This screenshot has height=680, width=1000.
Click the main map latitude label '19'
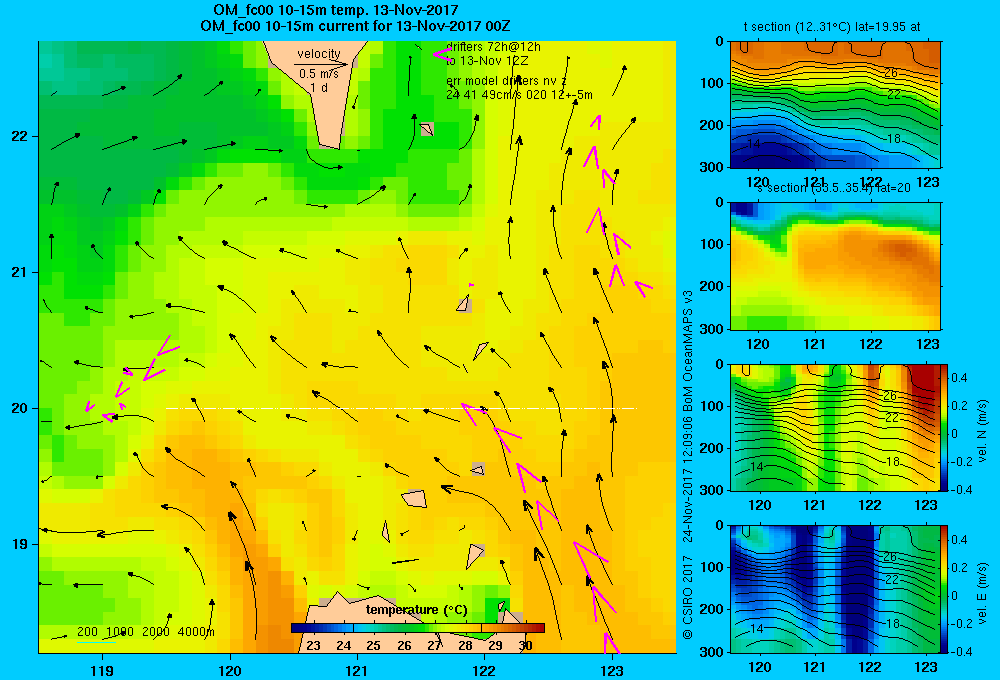coord(20,544)
